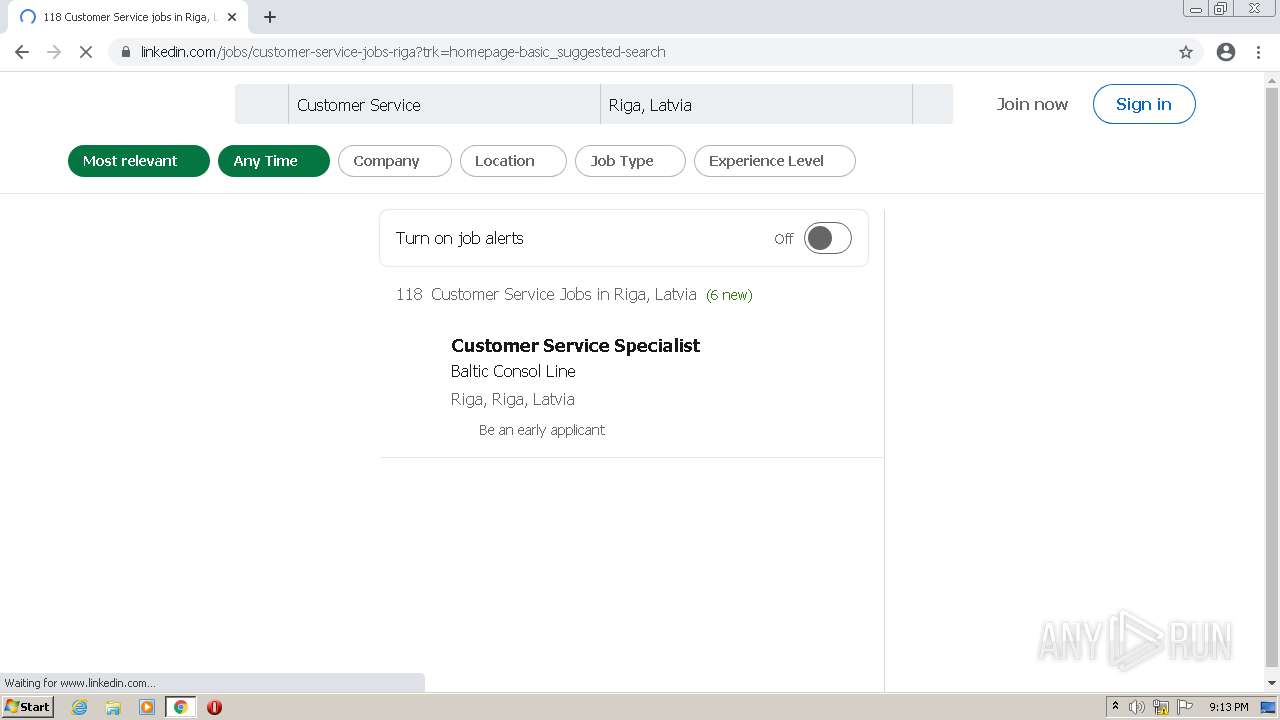
Task: Open the Windows Start menu
Action: (x=28, y=707)
